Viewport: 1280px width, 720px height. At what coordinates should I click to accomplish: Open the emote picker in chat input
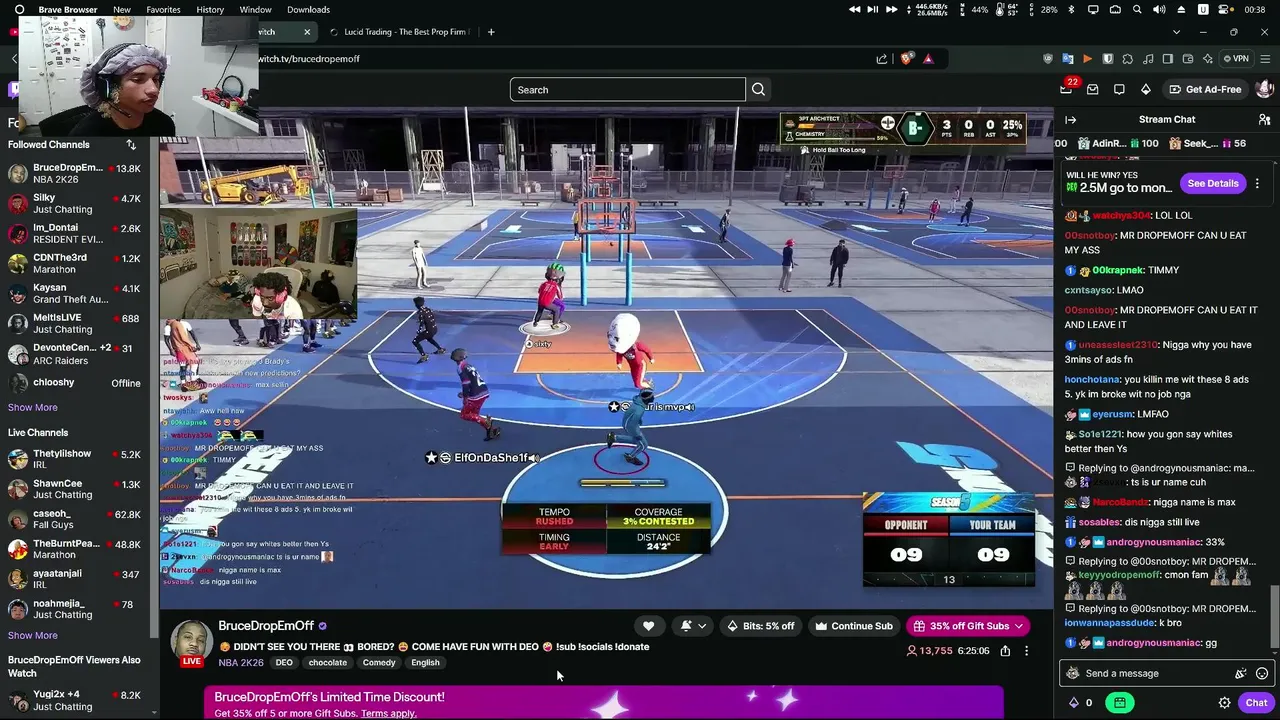1262,674
